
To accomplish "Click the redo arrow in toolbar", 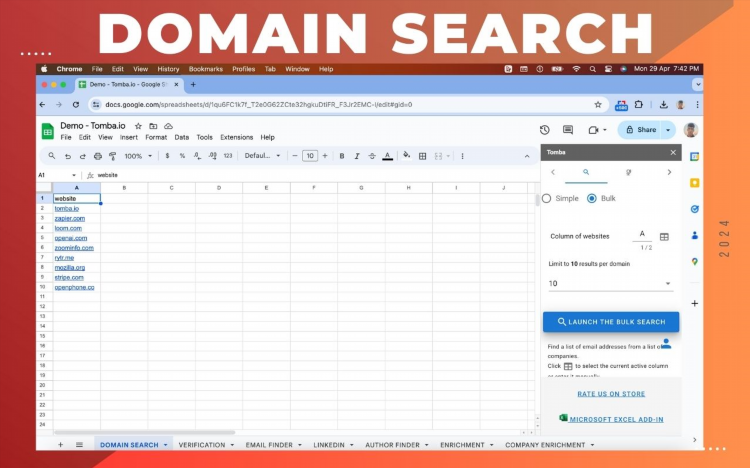I will point(83,156).
